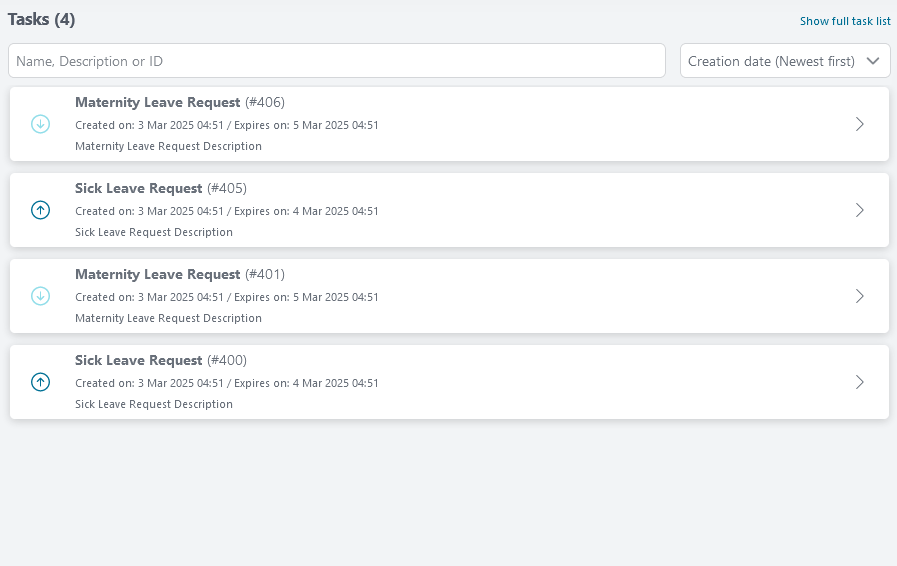Focus the Name, Description or ID search field
The image size is (897, 566).
click(337, 61)
